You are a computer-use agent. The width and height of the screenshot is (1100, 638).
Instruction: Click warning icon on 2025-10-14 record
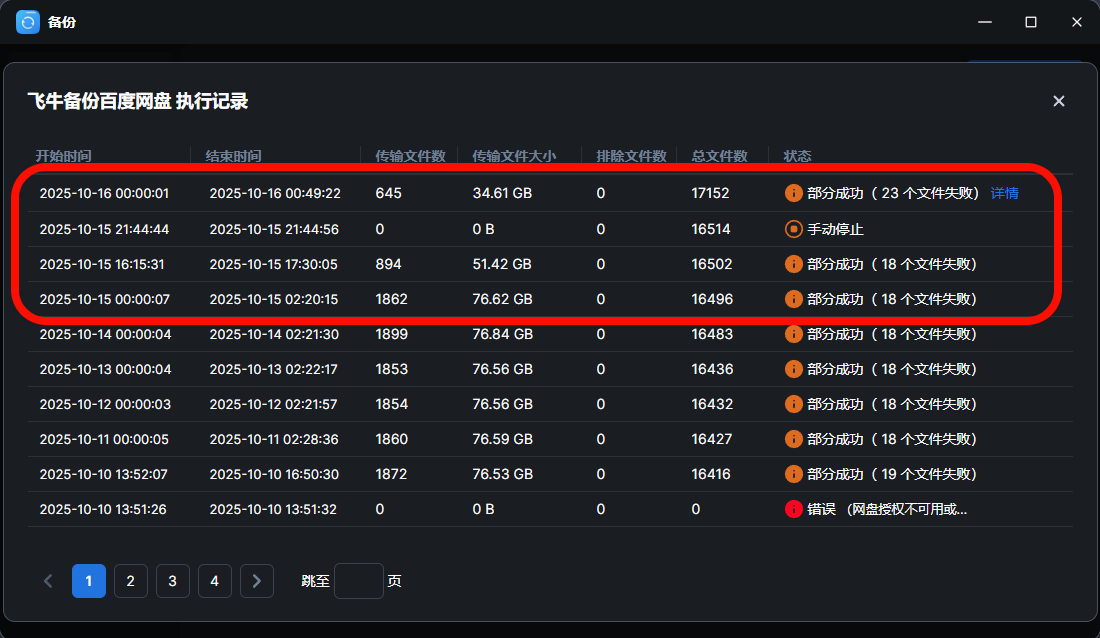(x=794, y=334)
